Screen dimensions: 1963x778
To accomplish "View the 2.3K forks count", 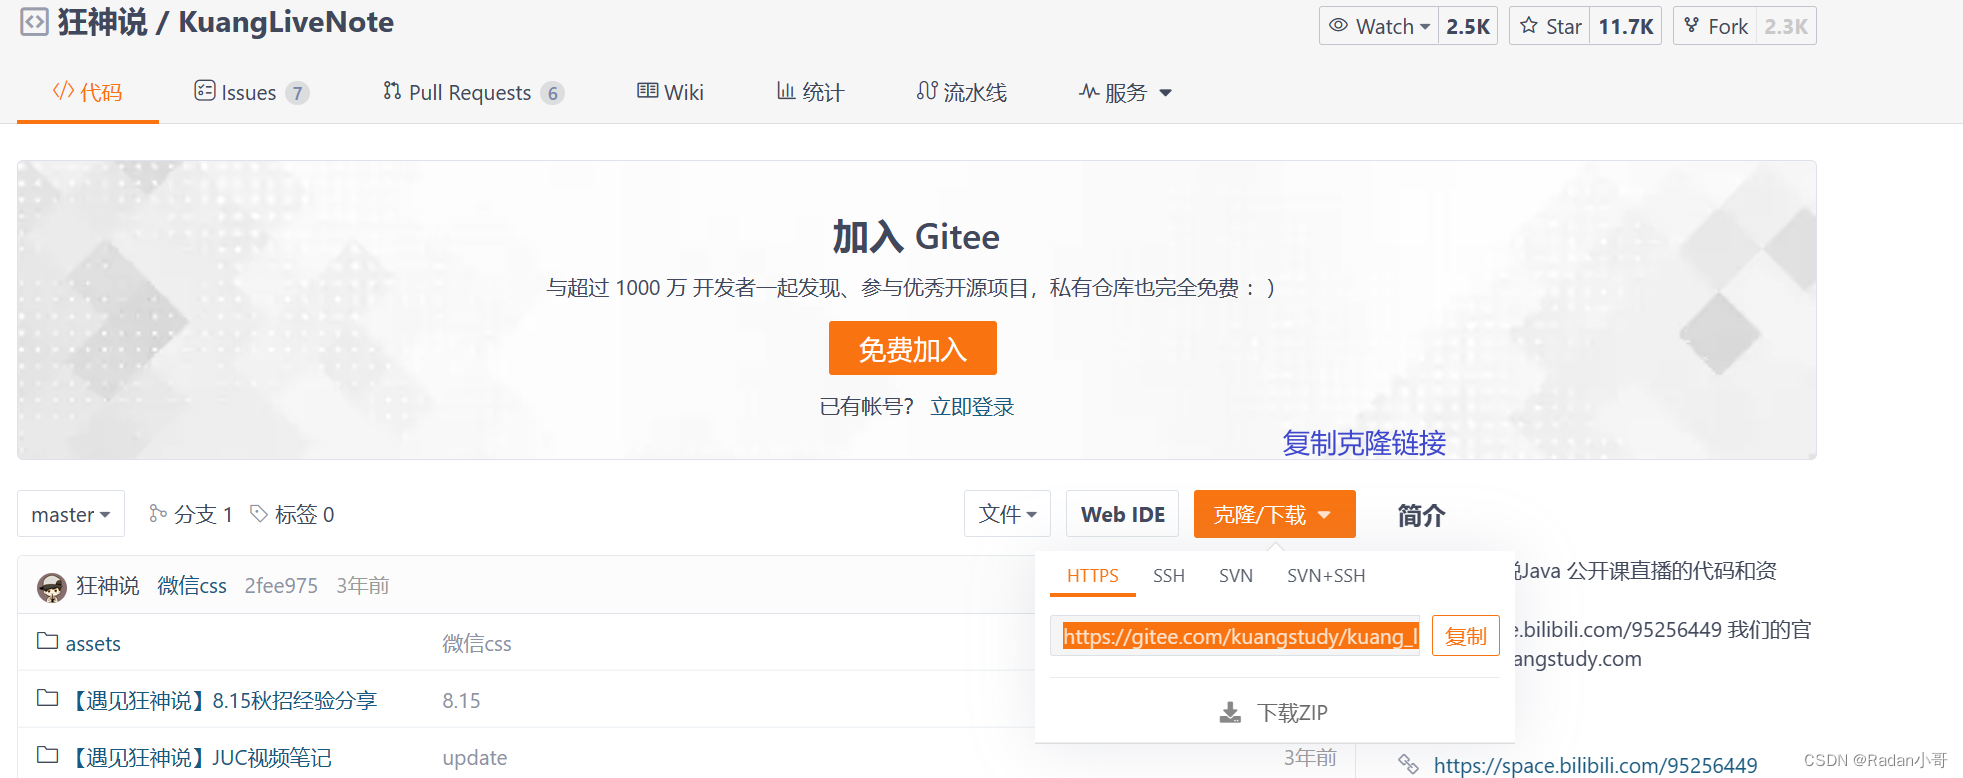I will coord(1786,26).
